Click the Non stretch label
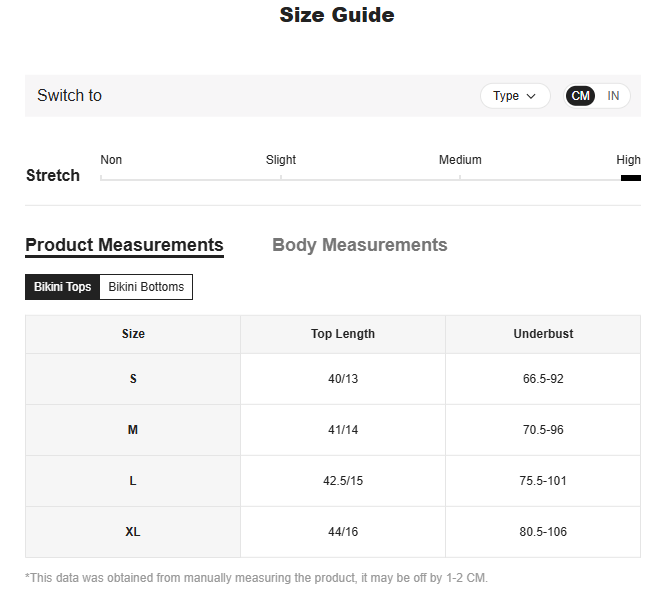This screenshot has height=593, width=671. [111, 160]
